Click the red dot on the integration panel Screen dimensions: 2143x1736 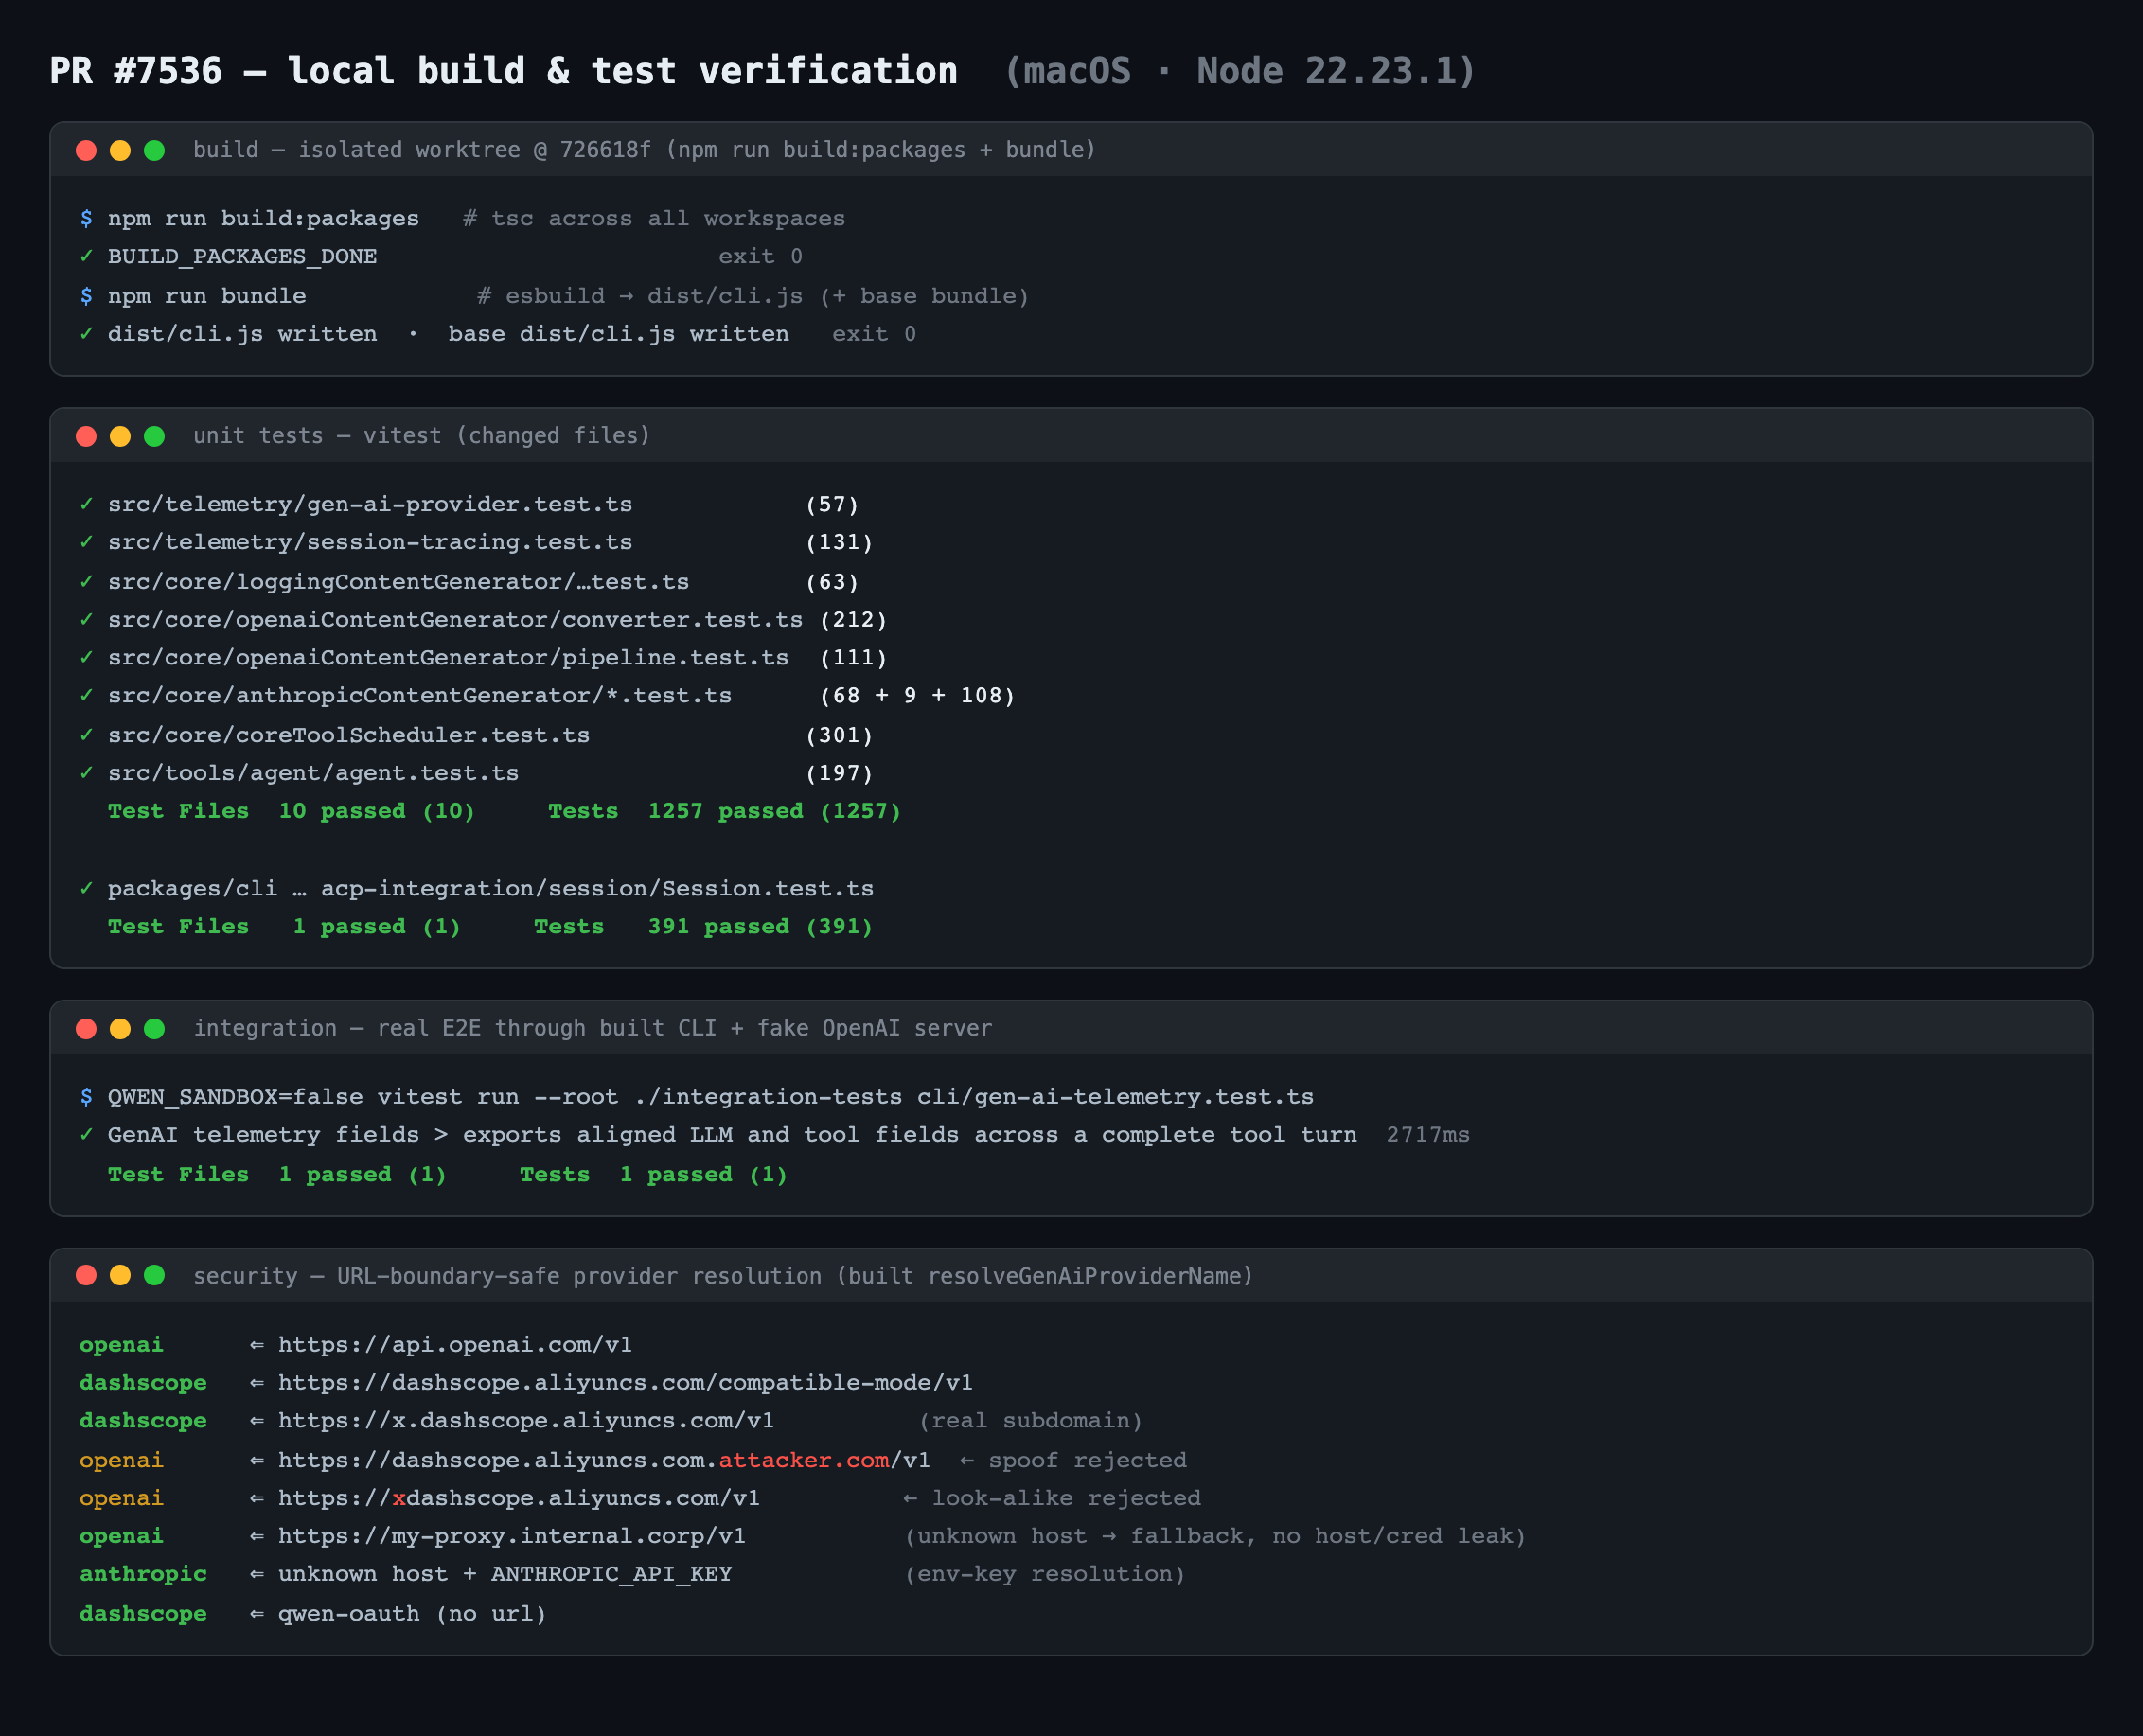(x=86, y=1029)
